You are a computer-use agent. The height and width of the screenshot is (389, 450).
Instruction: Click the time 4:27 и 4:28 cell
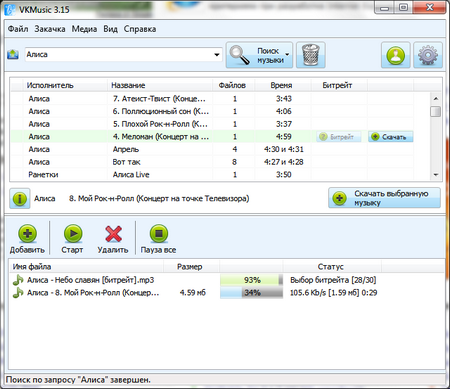(284, 162)
